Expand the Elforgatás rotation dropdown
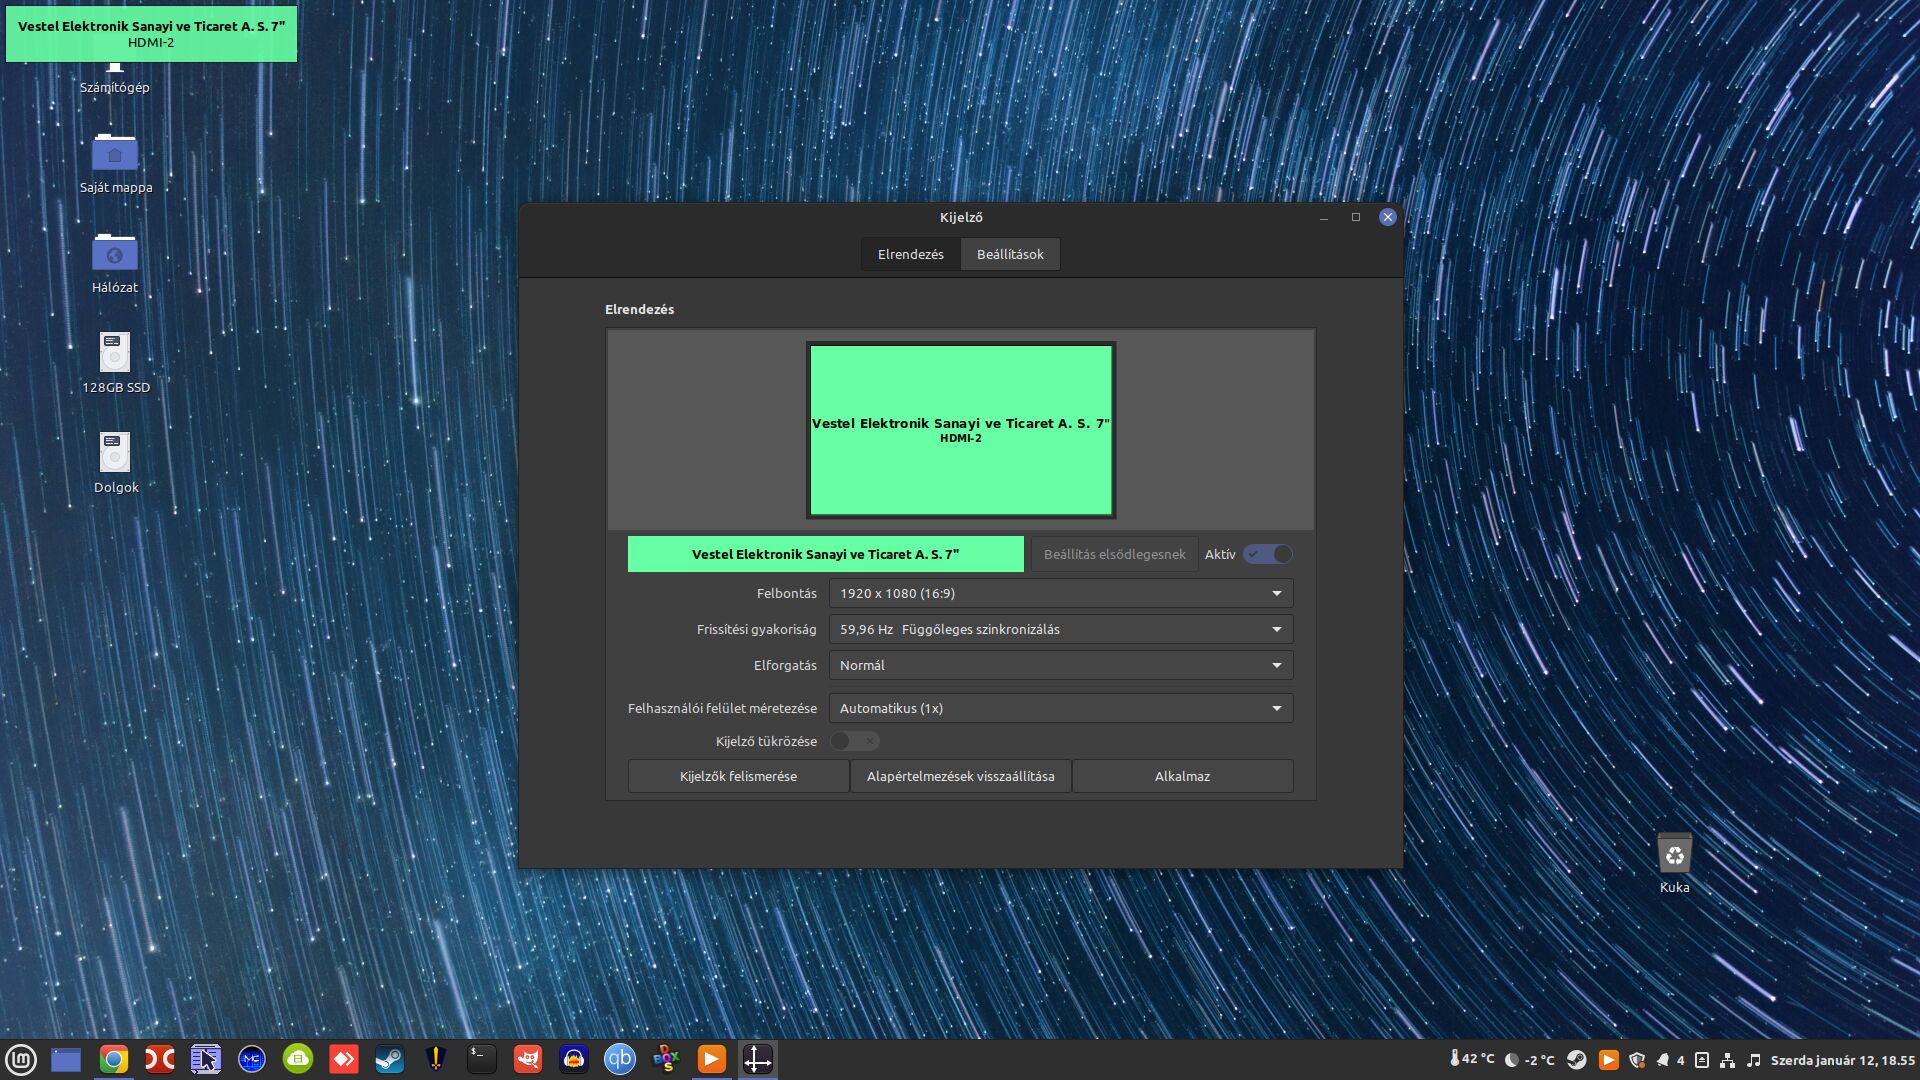The image size is (1920, 1080). pyautogui.click(x=1060, y=665)
